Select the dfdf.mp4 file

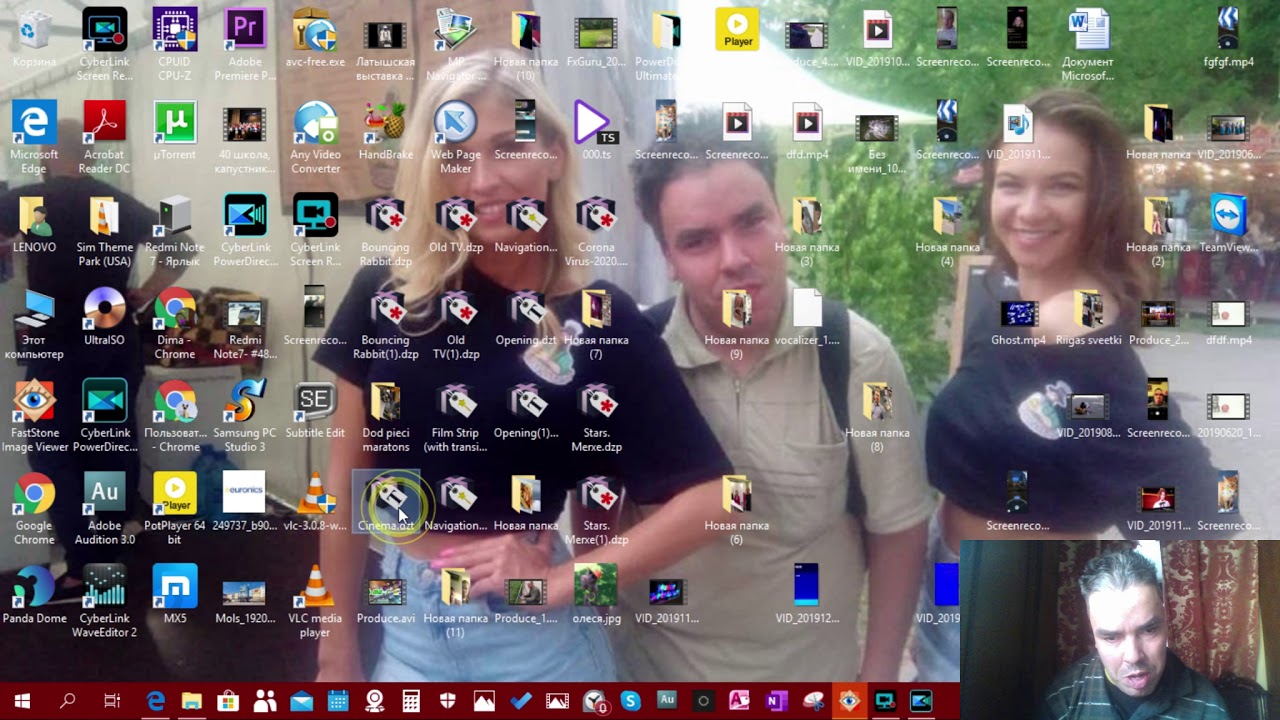tap(1228, 322)
